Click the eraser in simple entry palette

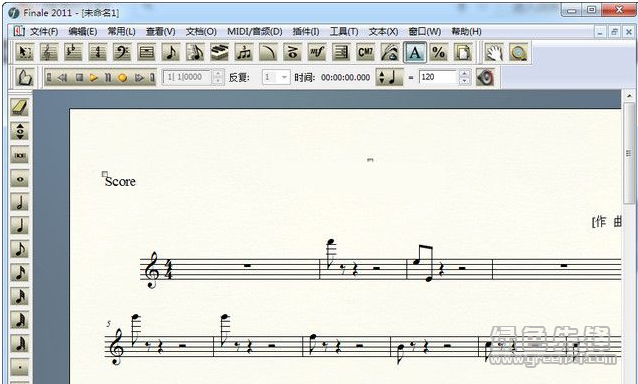pos(20,108)
